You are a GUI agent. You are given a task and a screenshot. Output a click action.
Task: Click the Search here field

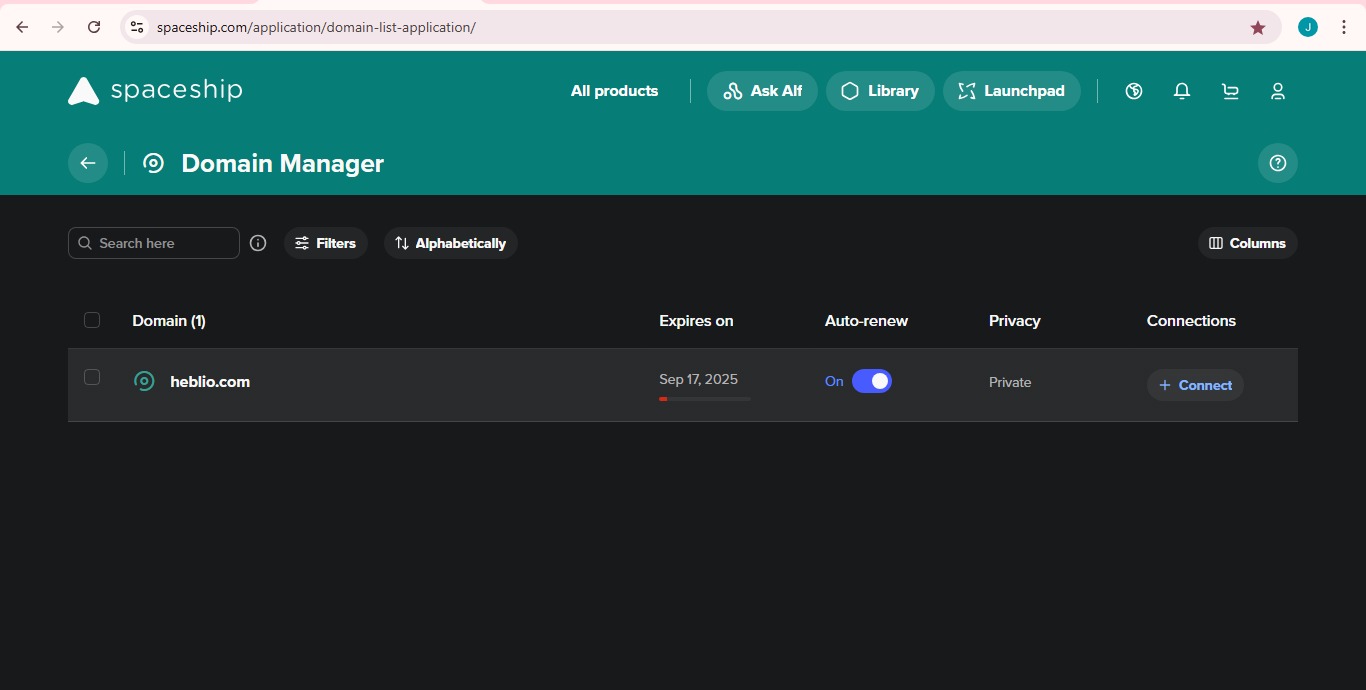click(154, 243)
